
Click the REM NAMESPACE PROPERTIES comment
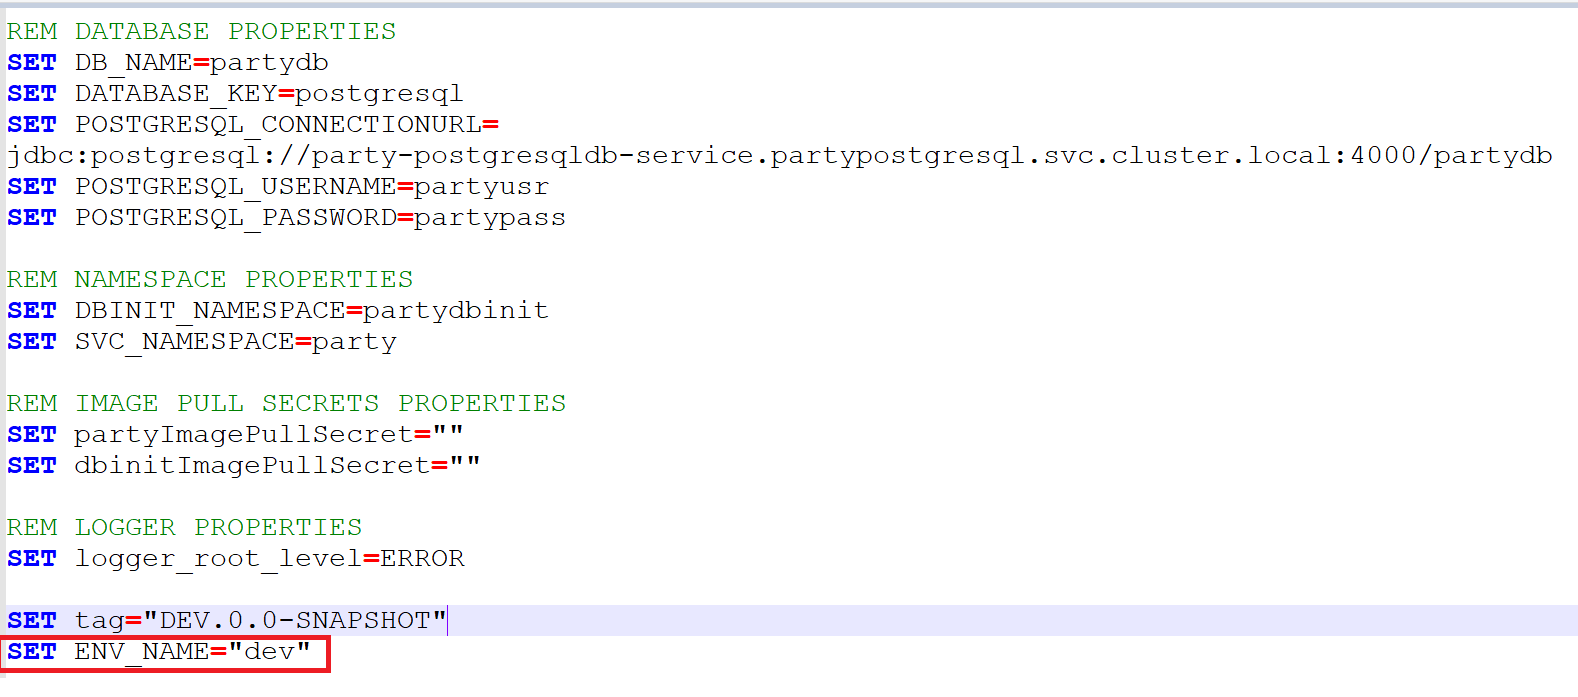[209, 280]
